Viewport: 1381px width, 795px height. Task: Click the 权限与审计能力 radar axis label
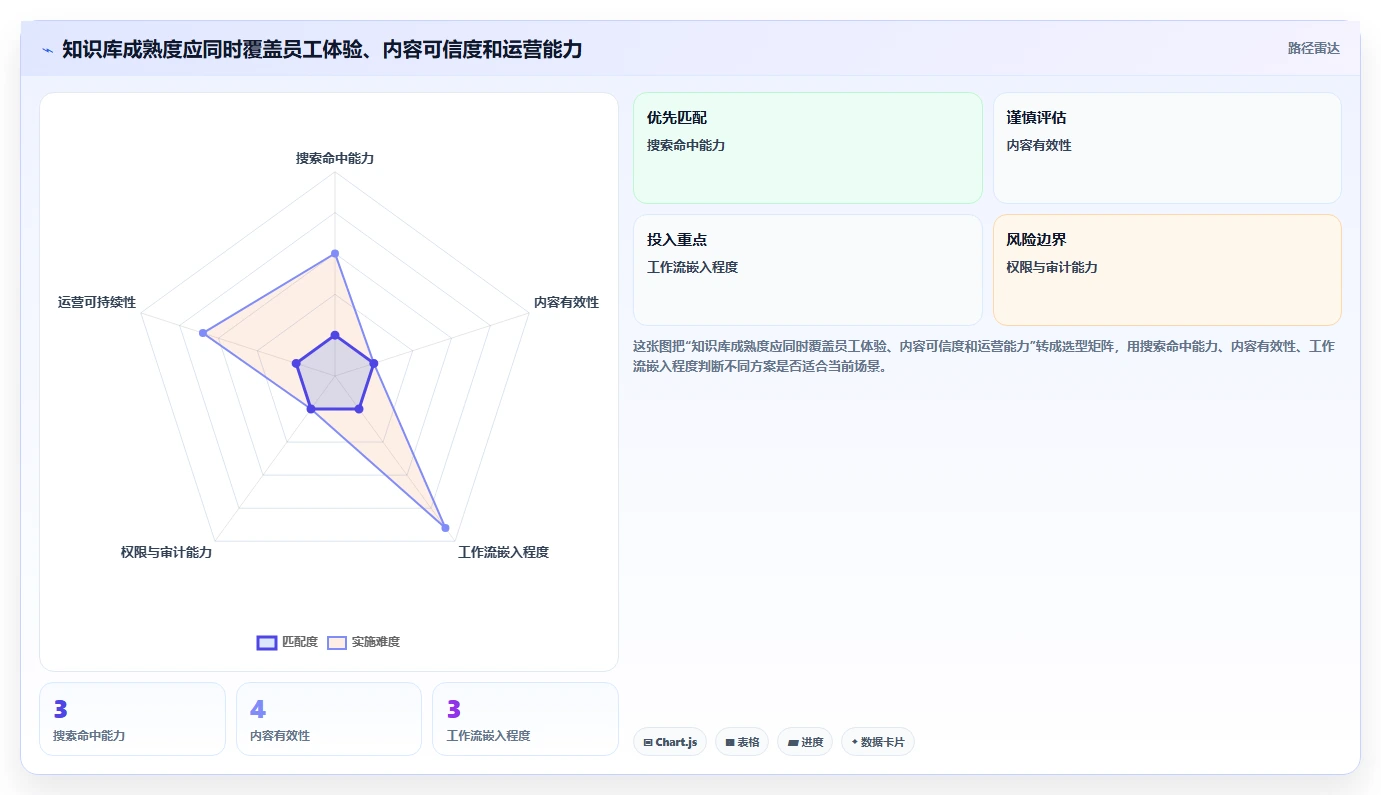(166, 552)
